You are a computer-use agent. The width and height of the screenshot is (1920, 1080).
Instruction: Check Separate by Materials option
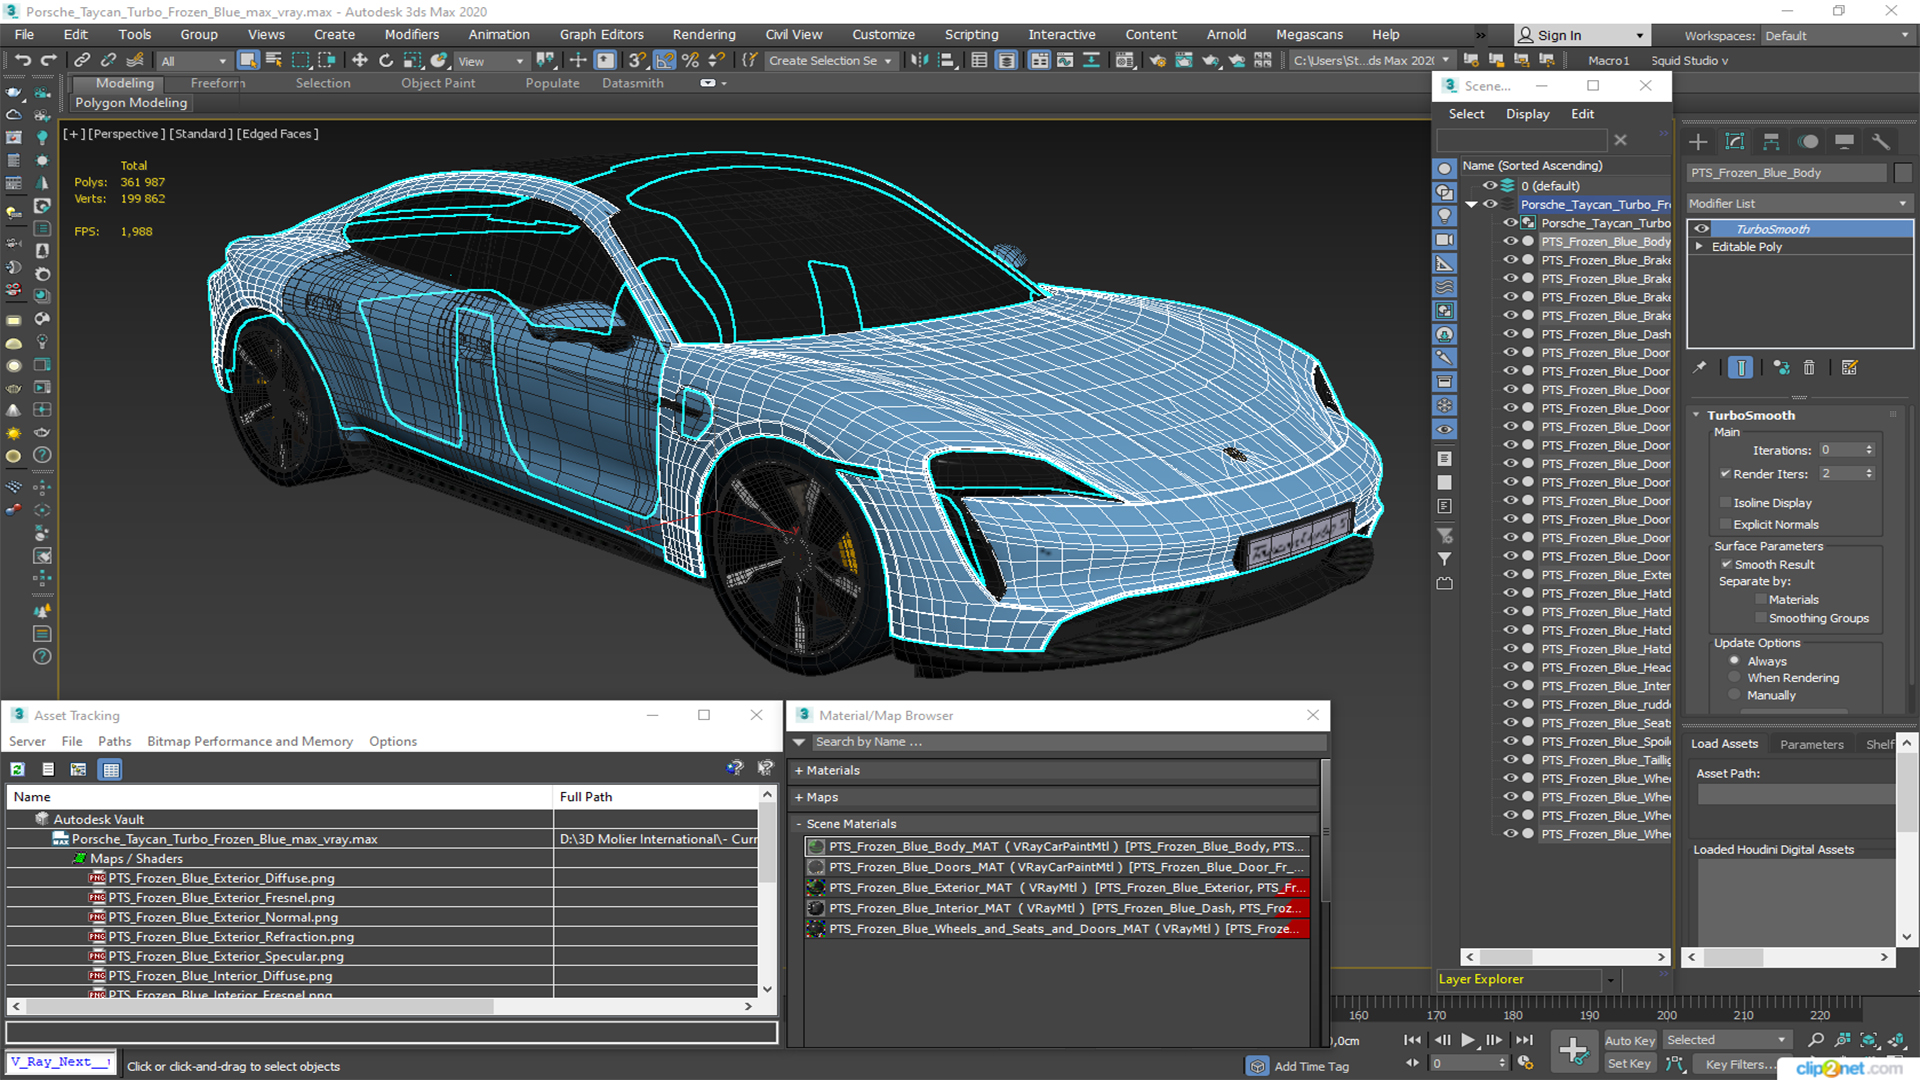click(1761, 599)
